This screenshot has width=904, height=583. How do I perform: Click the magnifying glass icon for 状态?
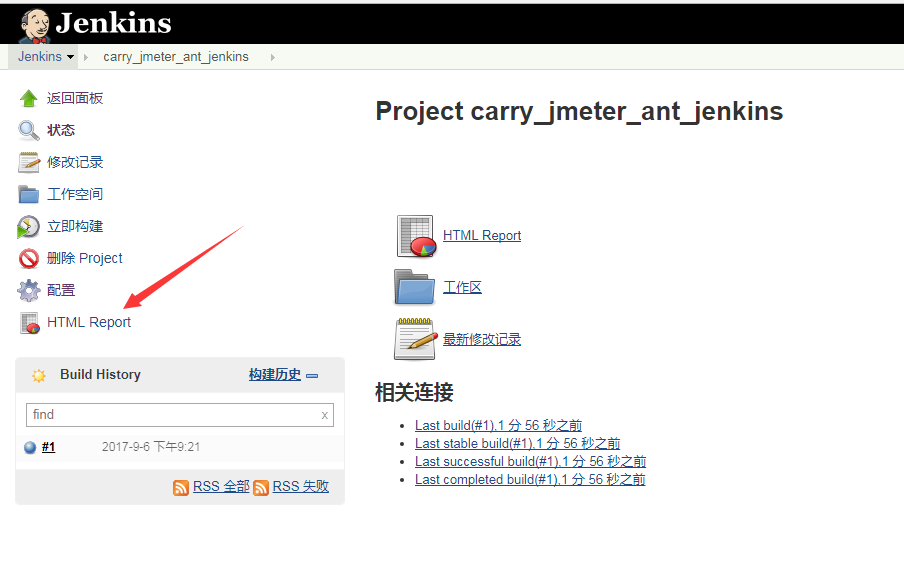[x=28, y=130]
